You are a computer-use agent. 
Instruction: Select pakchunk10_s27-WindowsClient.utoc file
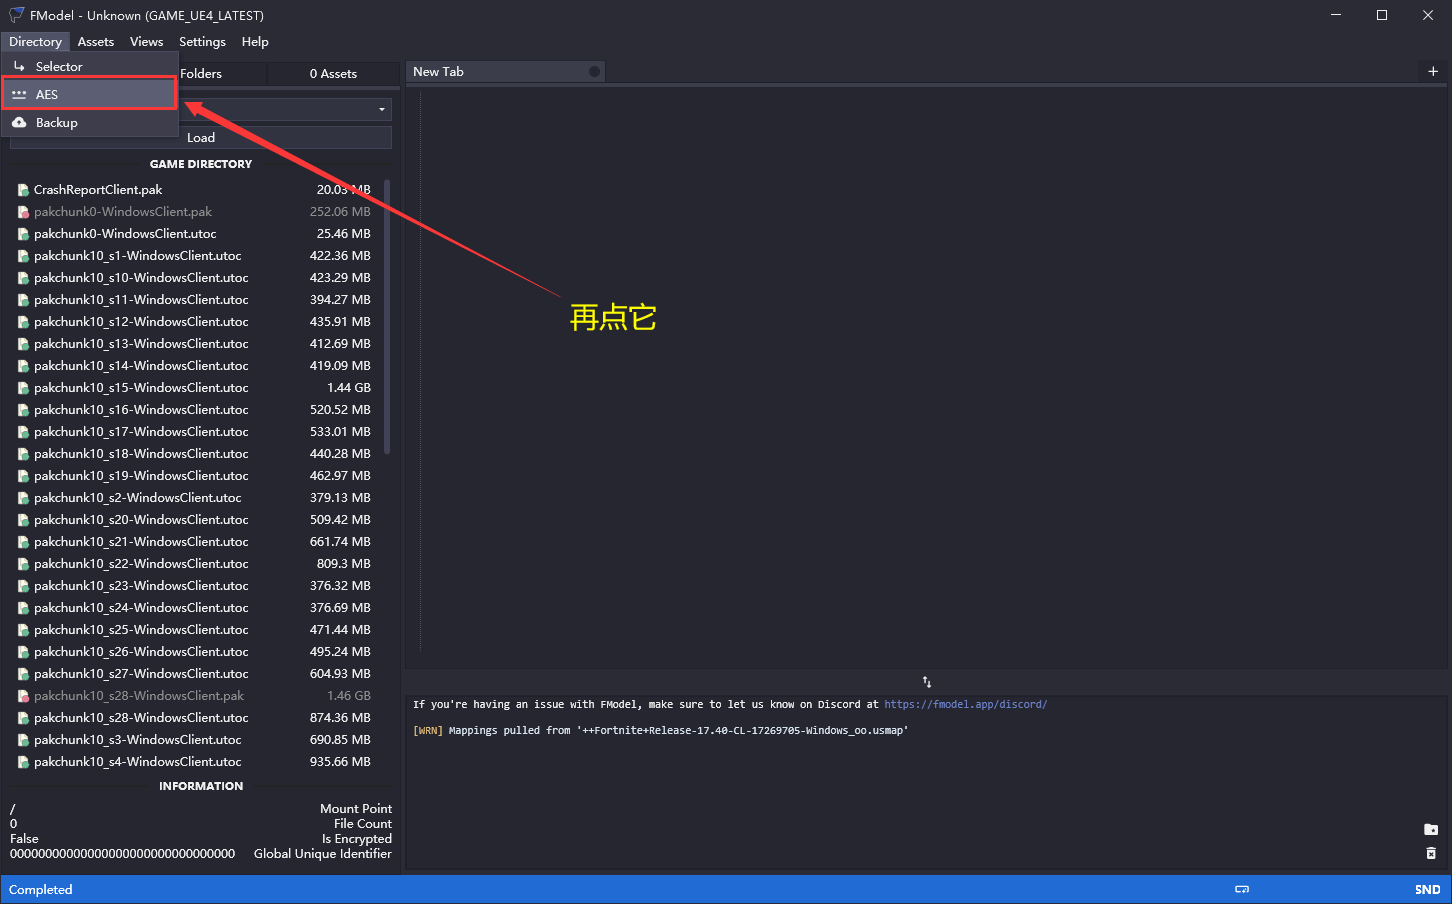(195, 674)
